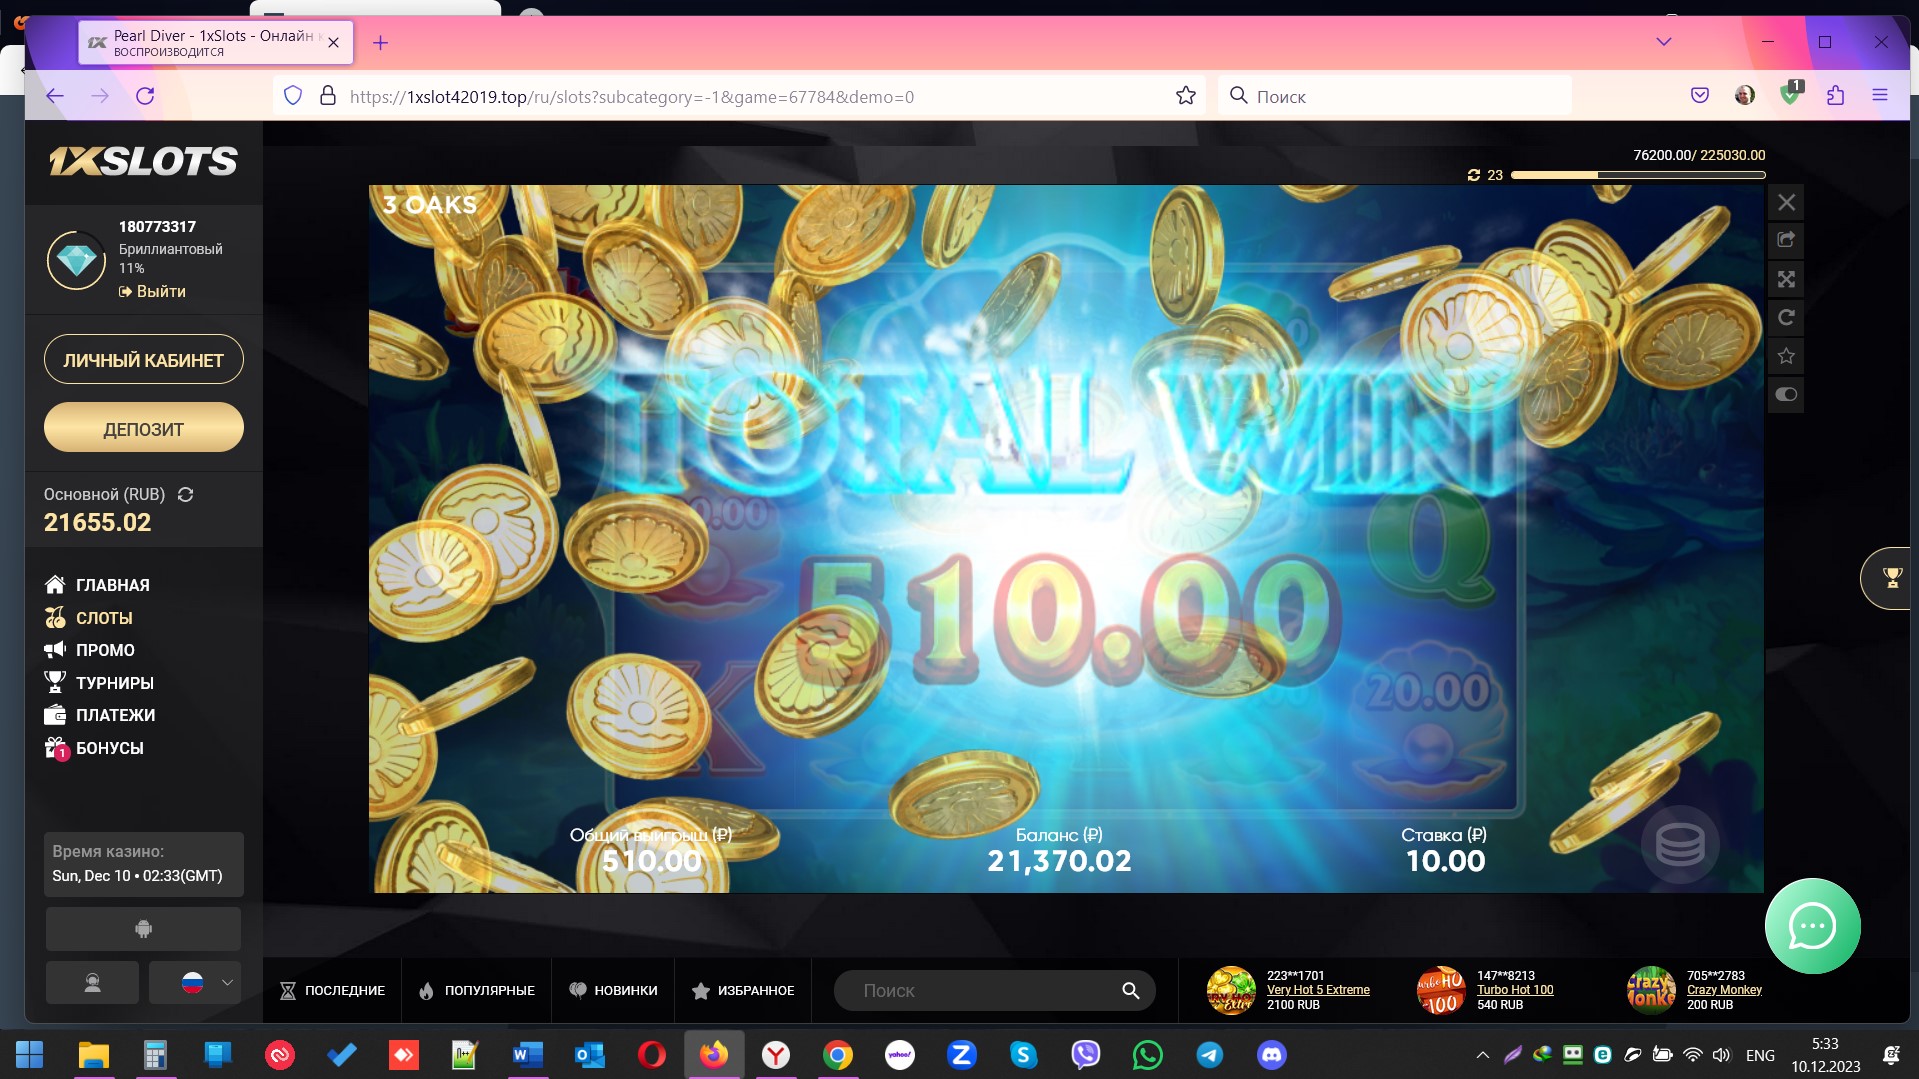This screenshot has width=1919, height=1079.
Task: Switch to ПОСЛЕДНИЕ games tab
Action: tap(332, 990)
